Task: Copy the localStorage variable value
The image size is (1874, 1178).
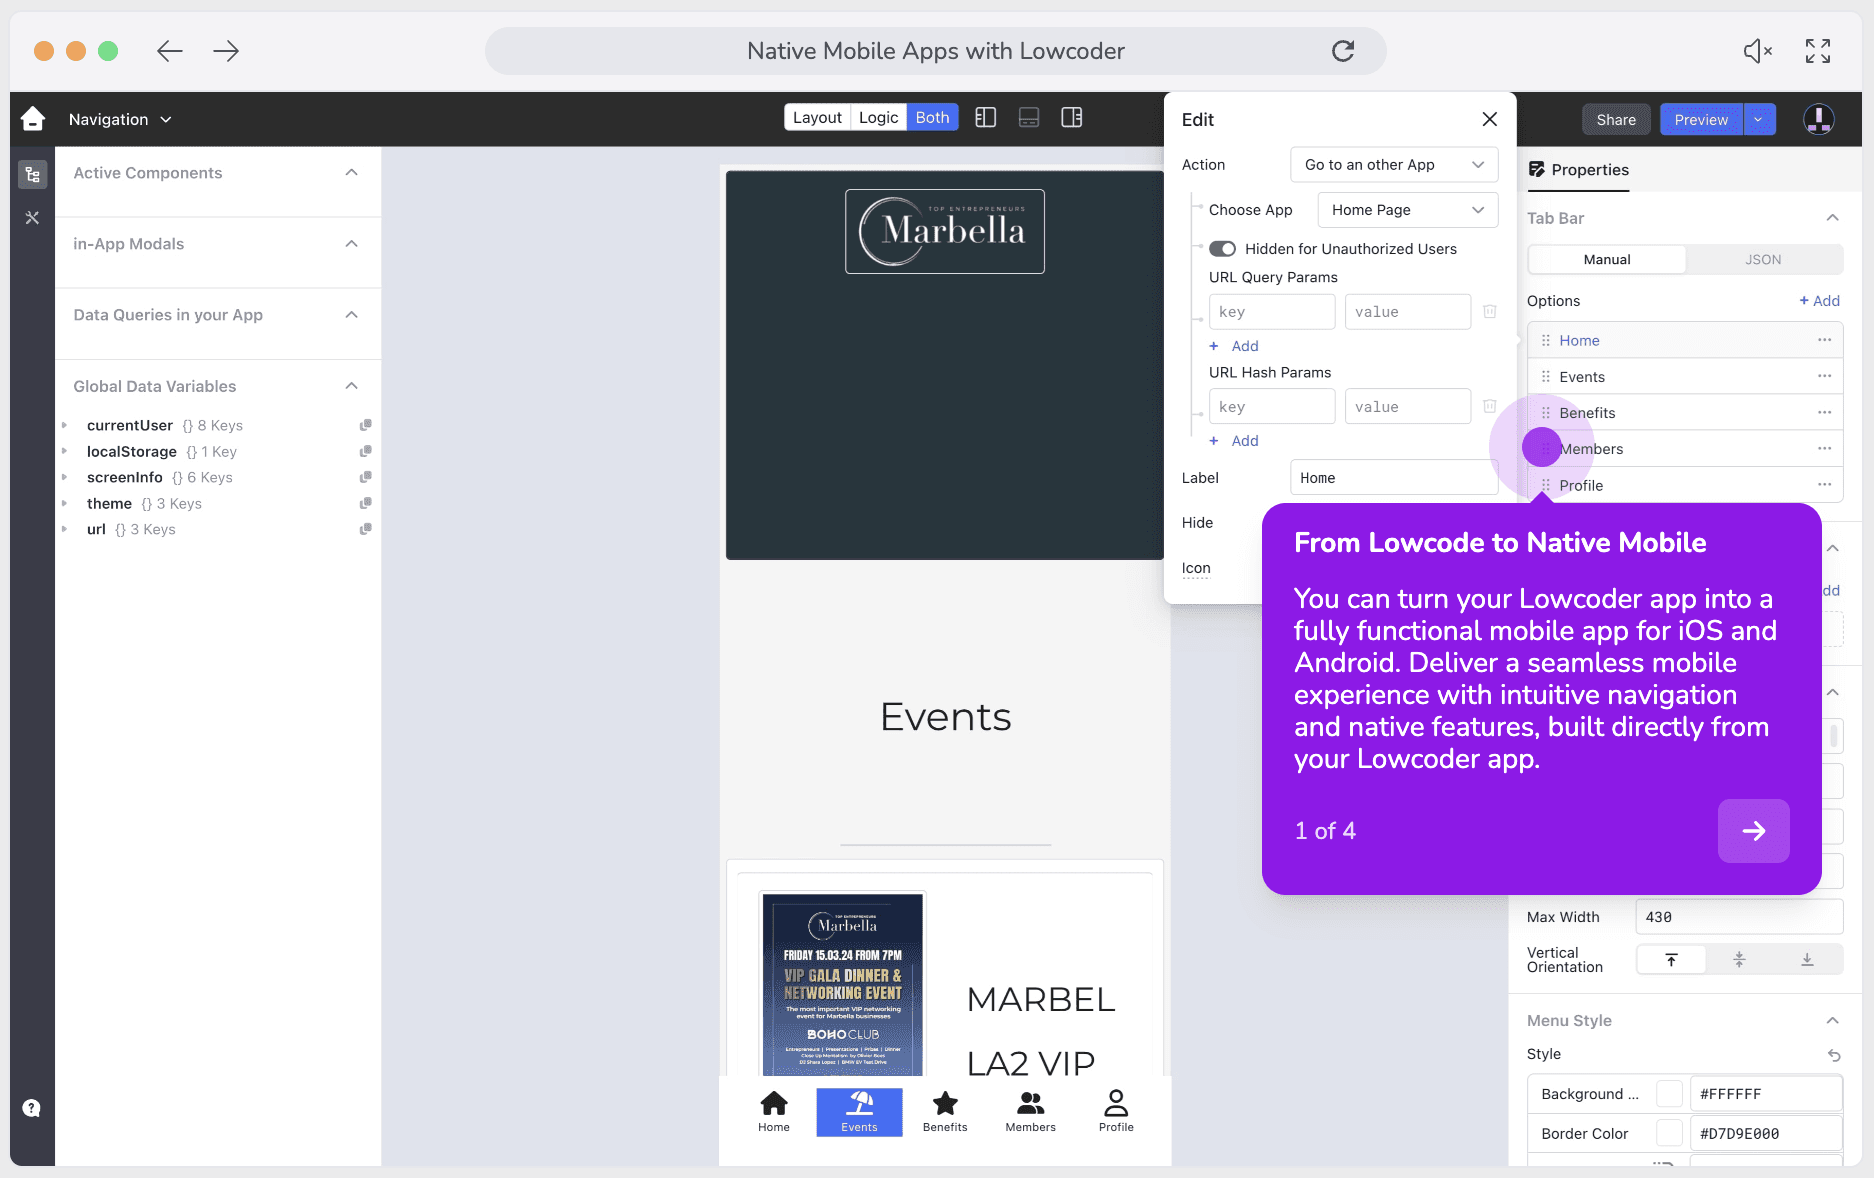Action: (366, 451)
